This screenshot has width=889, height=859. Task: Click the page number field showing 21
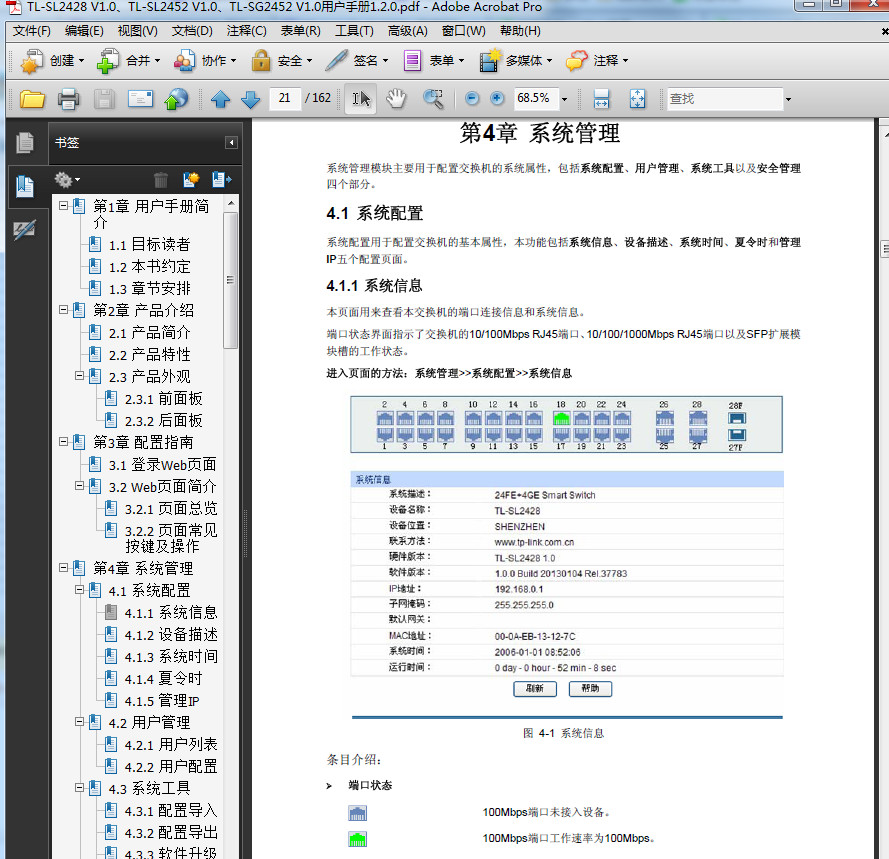point(285,99)
